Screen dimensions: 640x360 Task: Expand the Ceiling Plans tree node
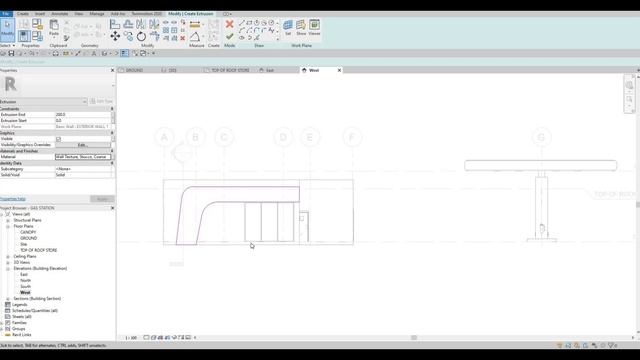8,256
